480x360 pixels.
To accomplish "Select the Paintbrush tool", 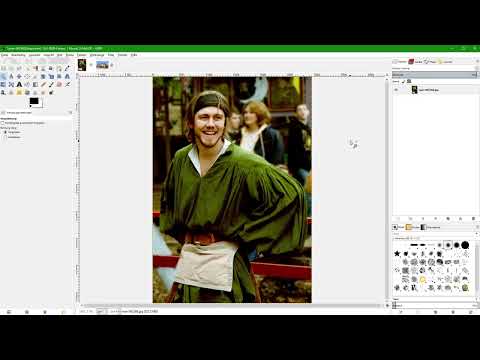I will 51,84.
